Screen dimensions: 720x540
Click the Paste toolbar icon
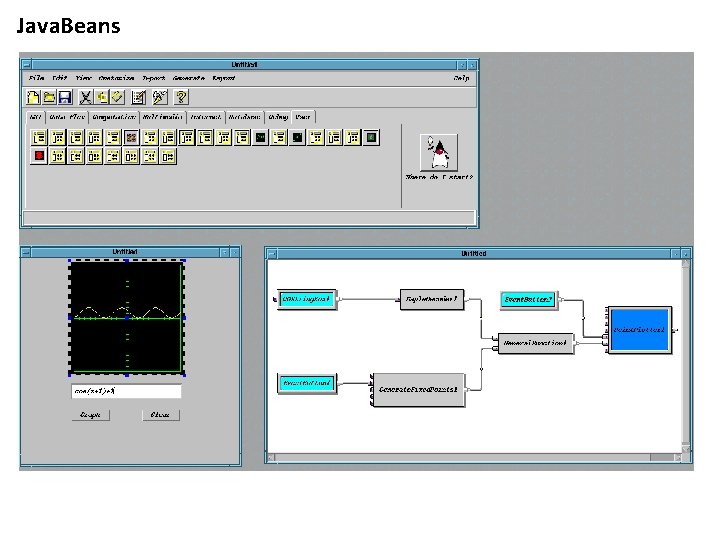point(118,97)
